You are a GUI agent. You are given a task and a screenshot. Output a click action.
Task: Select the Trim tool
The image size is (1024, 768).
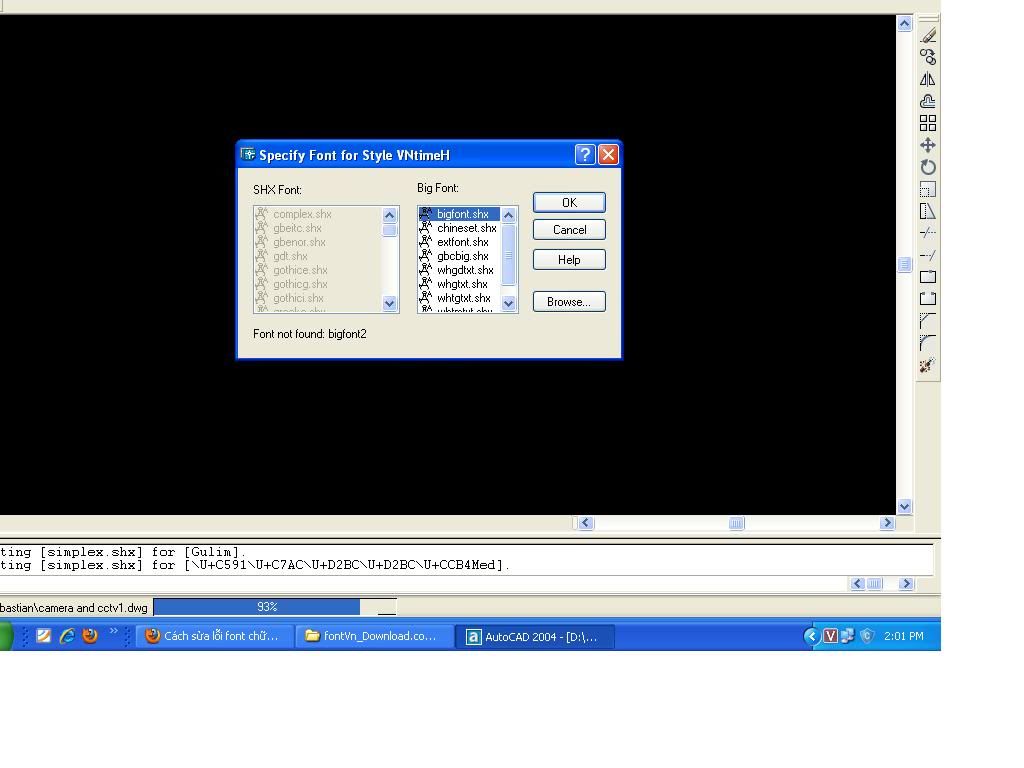928,233
